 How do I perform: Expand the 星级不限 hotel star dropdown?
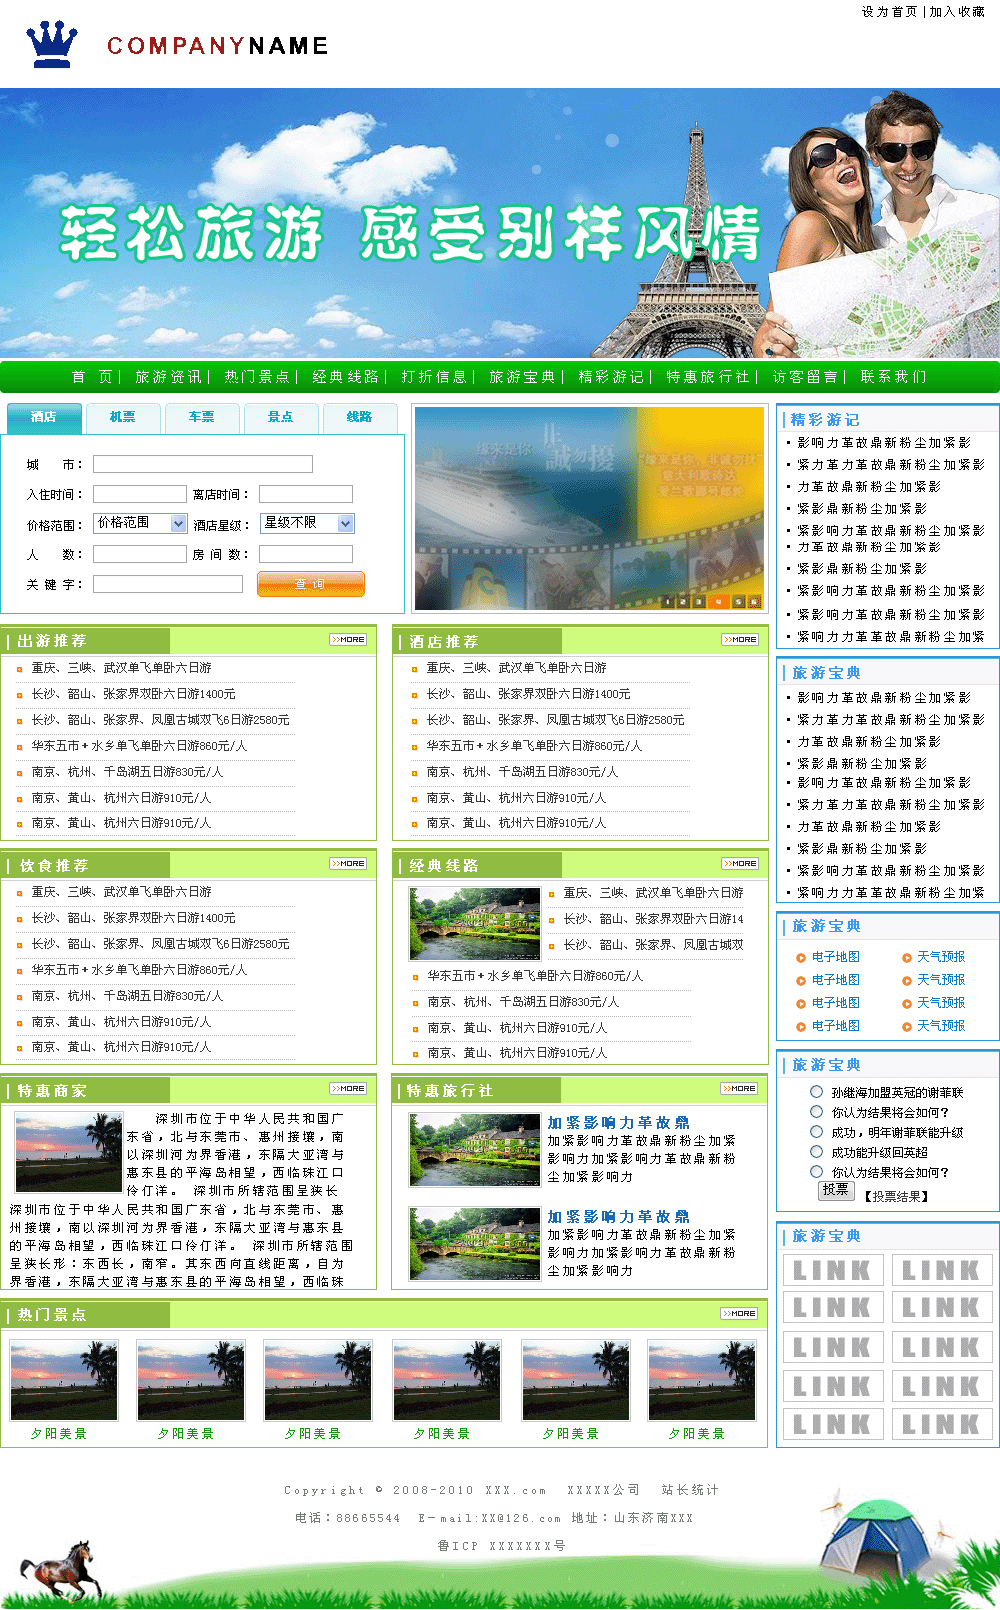[307, 523]
